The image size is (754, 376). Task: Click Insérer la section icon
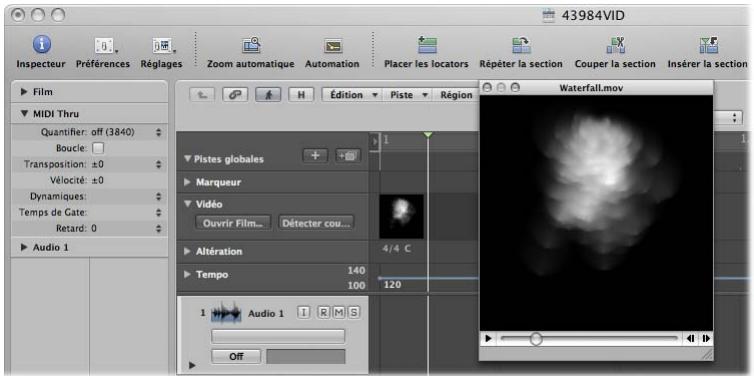click(708, 46)
